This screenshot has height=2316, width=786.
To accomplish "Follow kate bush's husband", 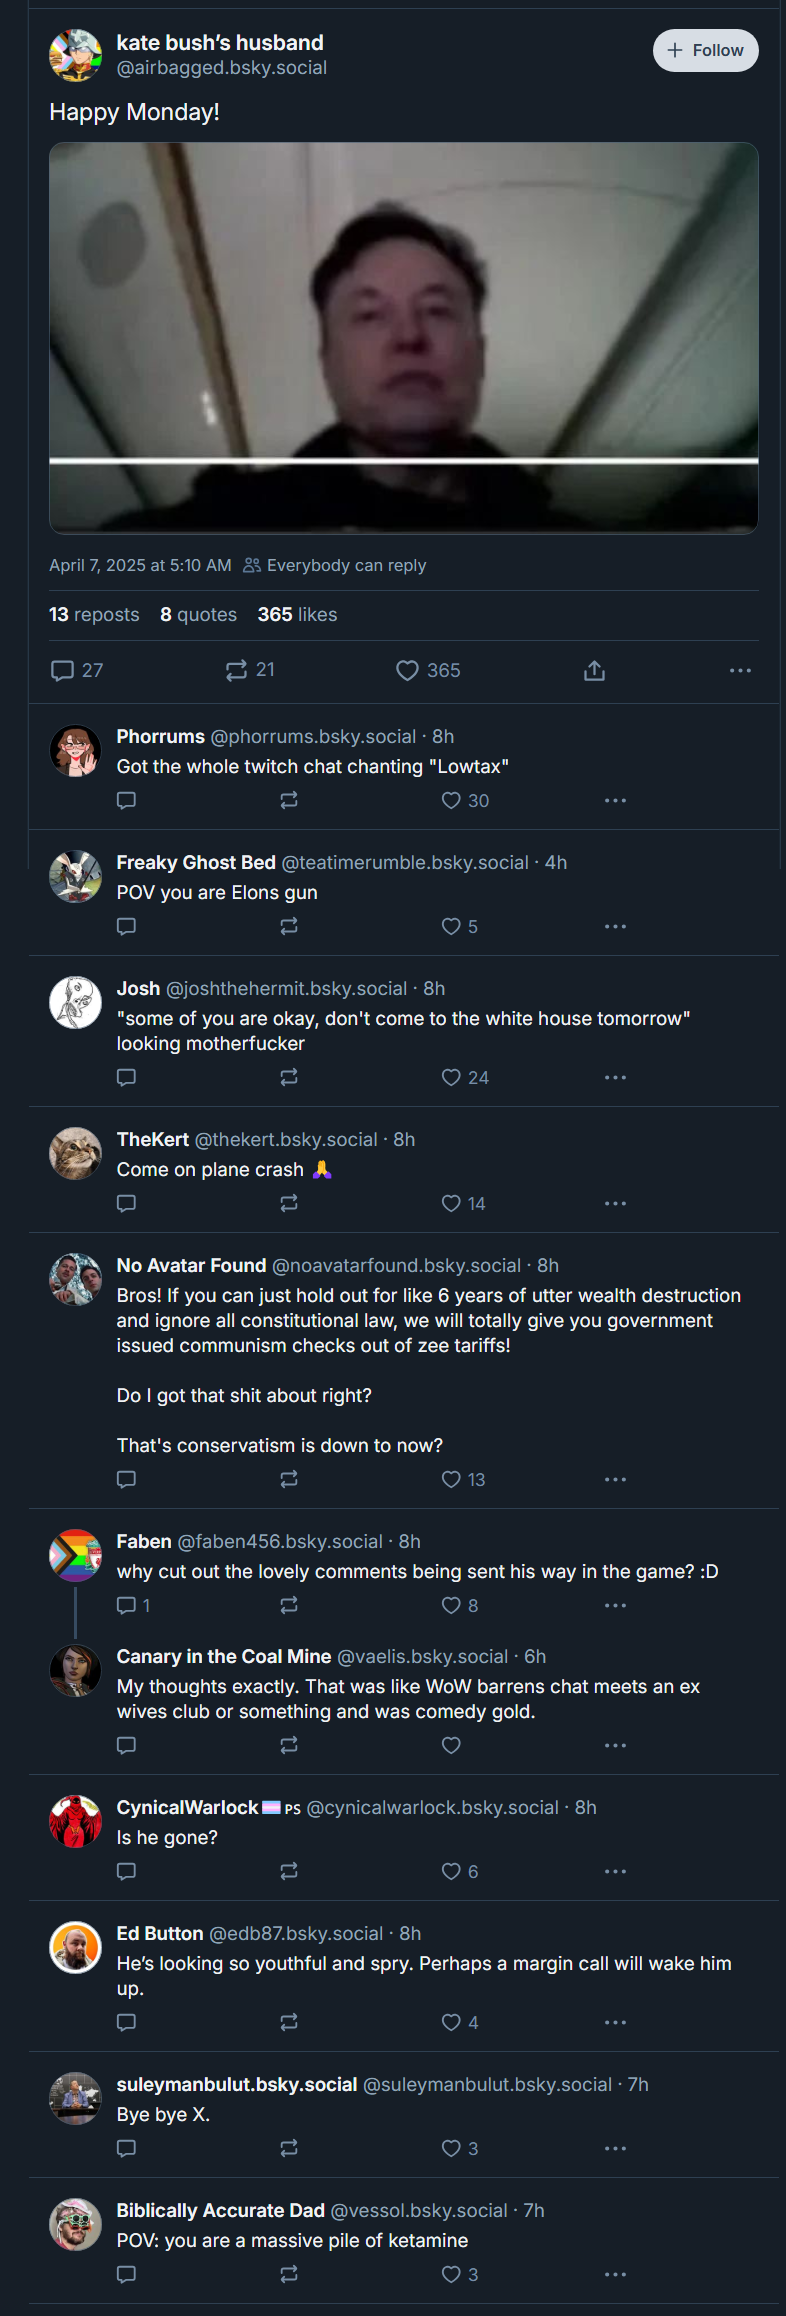I will point(706,50).
